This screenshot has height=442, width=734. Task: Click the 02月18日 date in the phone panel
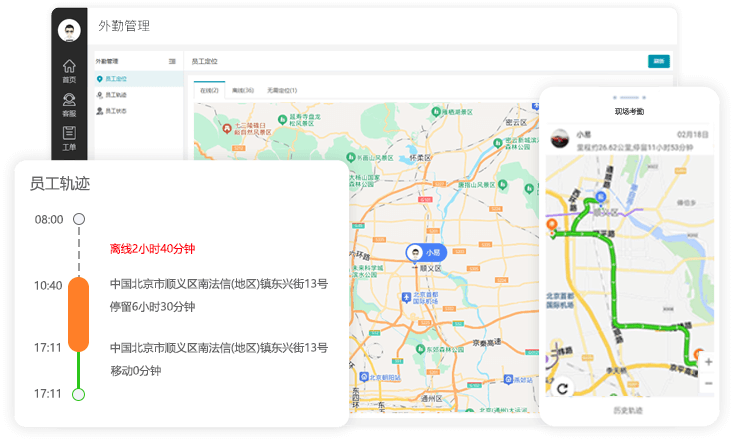(x=692, y=134)
